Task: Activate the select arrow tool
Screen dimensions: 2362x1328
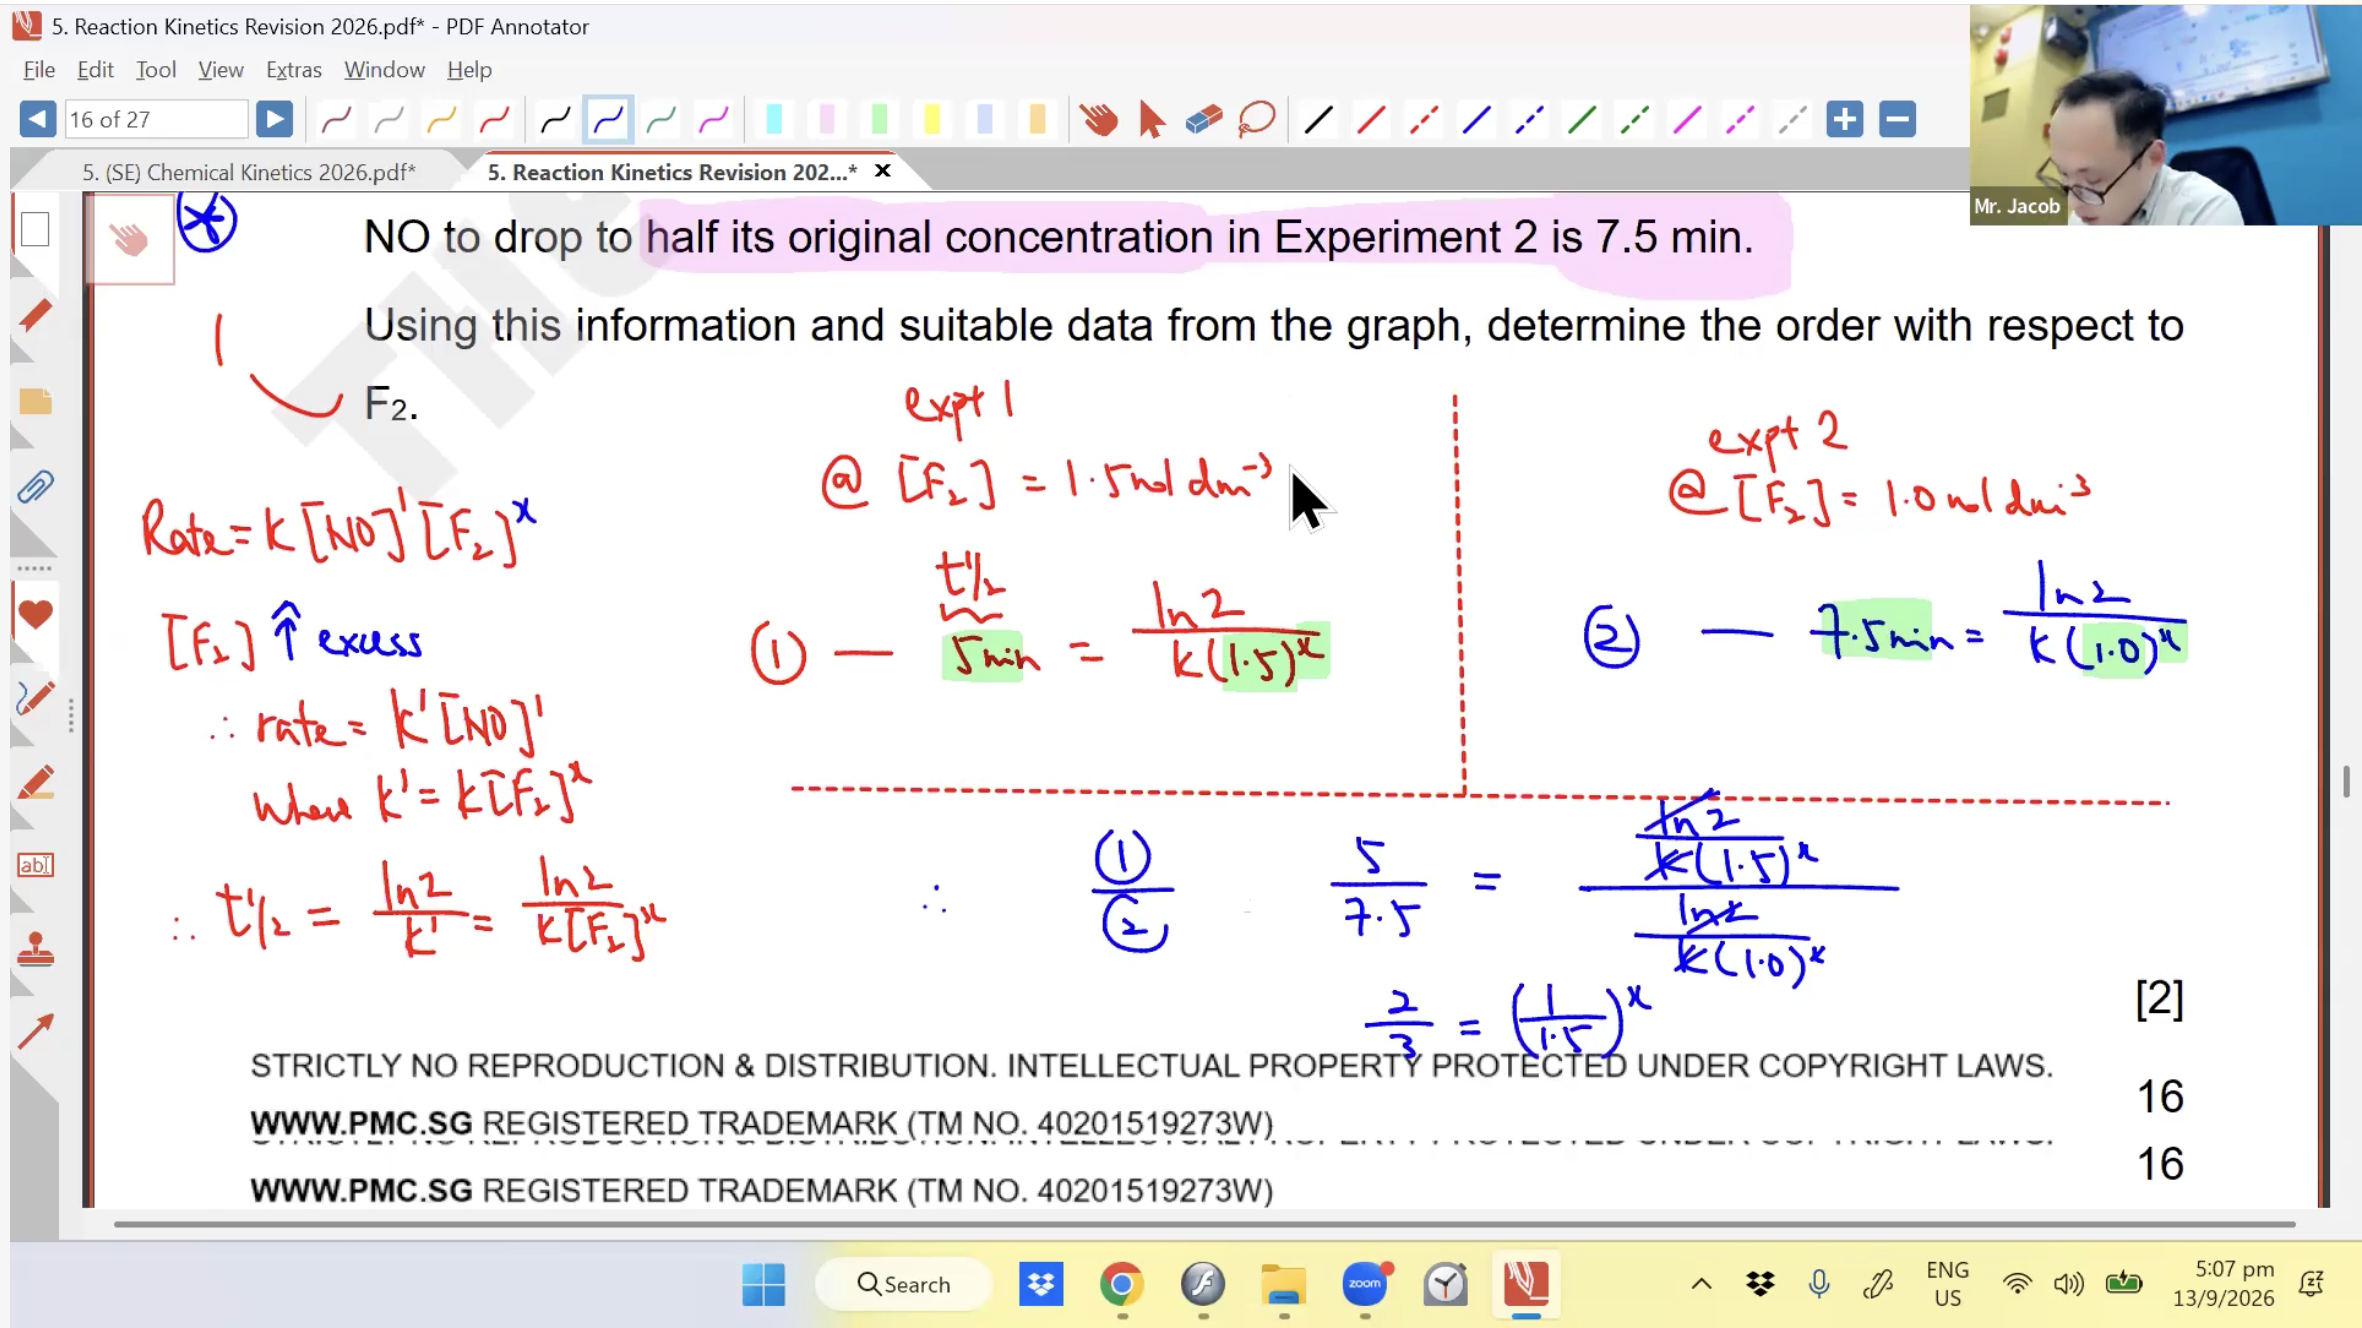Action: pos(1151,120)
